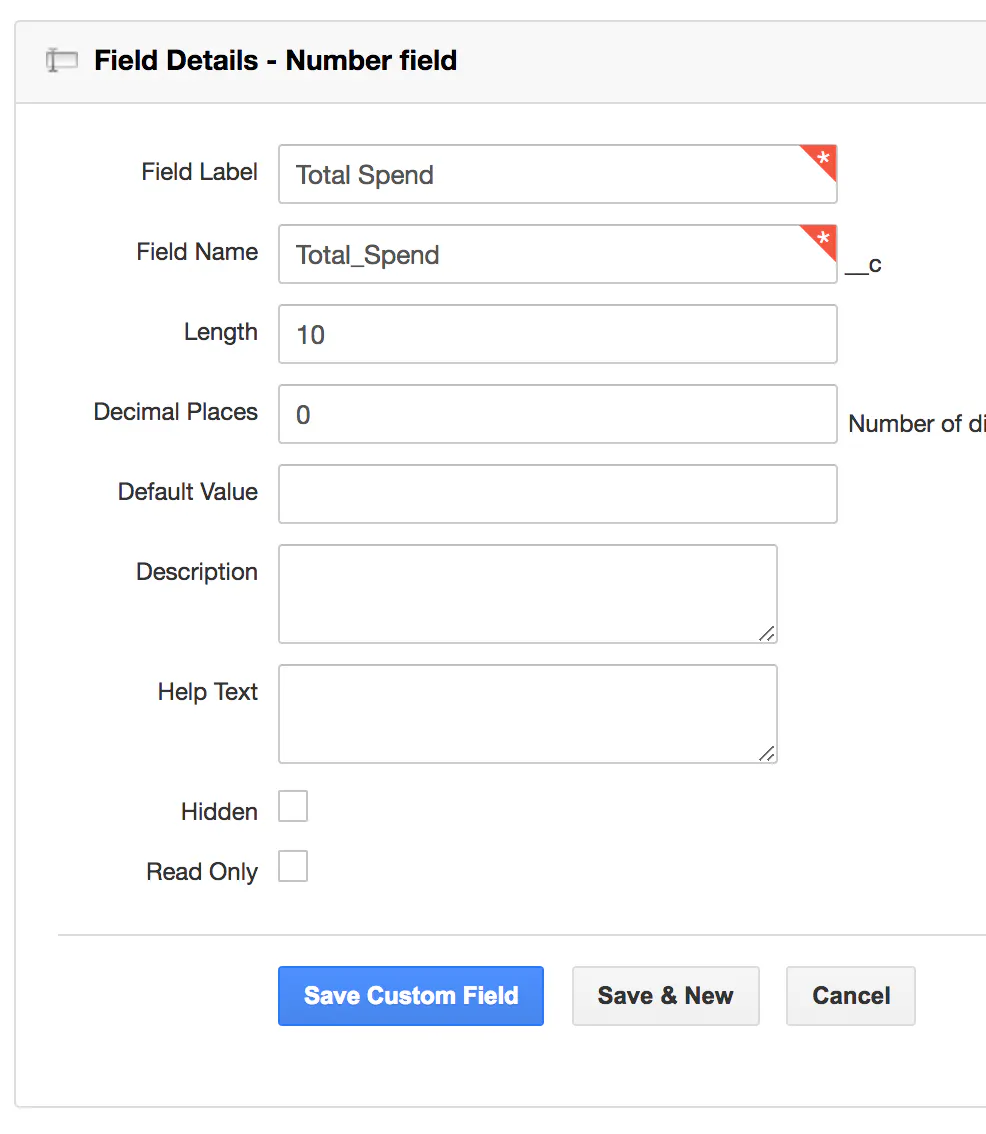Viewport: 986px width, 1134px height.
Task: Click the Number of digits hint text
Action: (916, 424)
